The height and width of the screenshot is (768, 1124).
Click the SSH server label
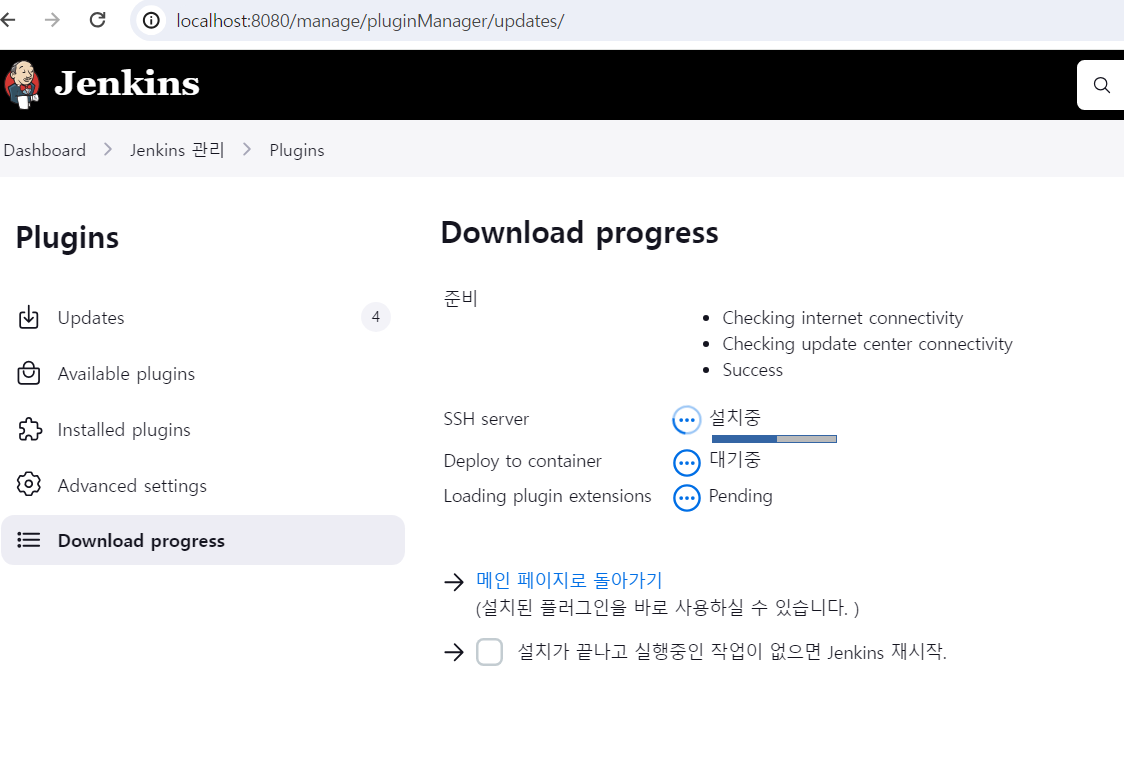coord(486,419)
